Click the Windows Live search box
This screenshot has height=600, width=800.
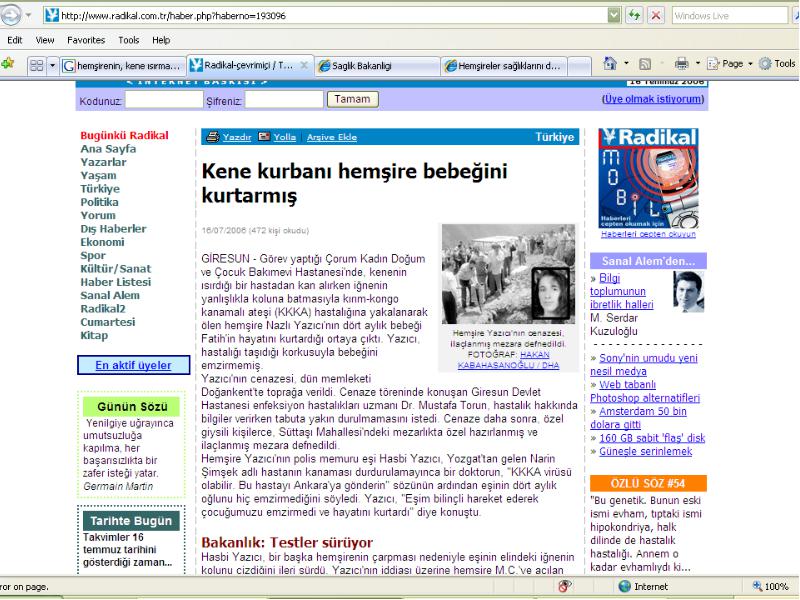(730, 15)
